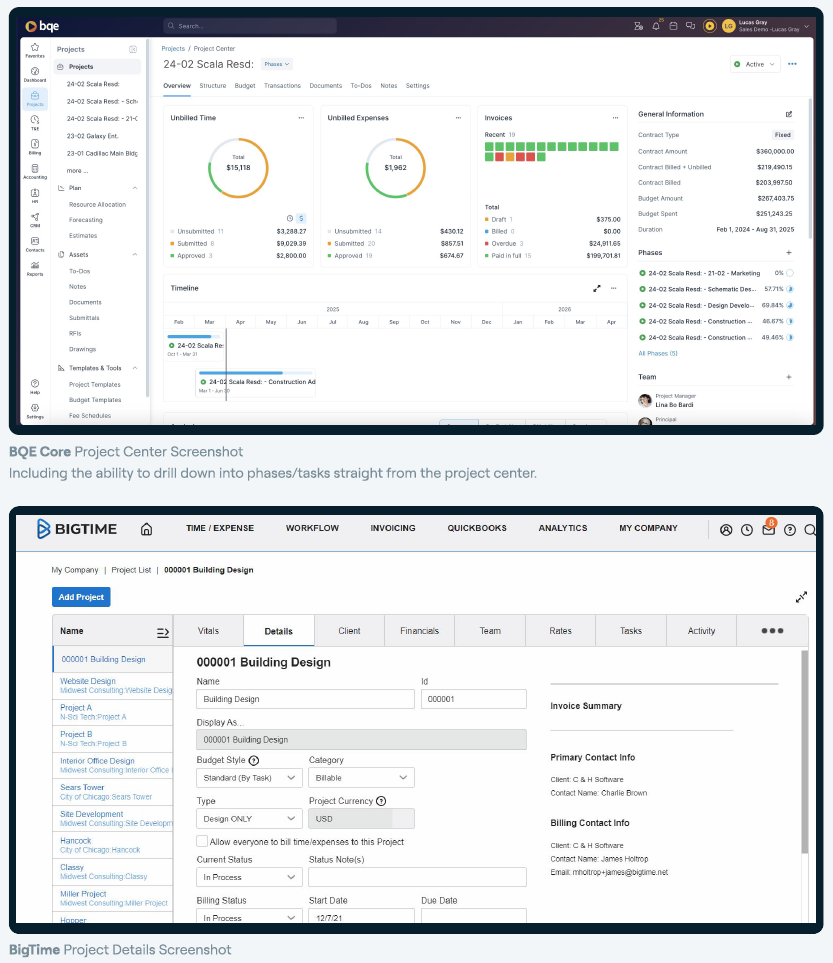Expand the Timeline card to fullscreen
The image size is (833, 963).
point(596,288)
